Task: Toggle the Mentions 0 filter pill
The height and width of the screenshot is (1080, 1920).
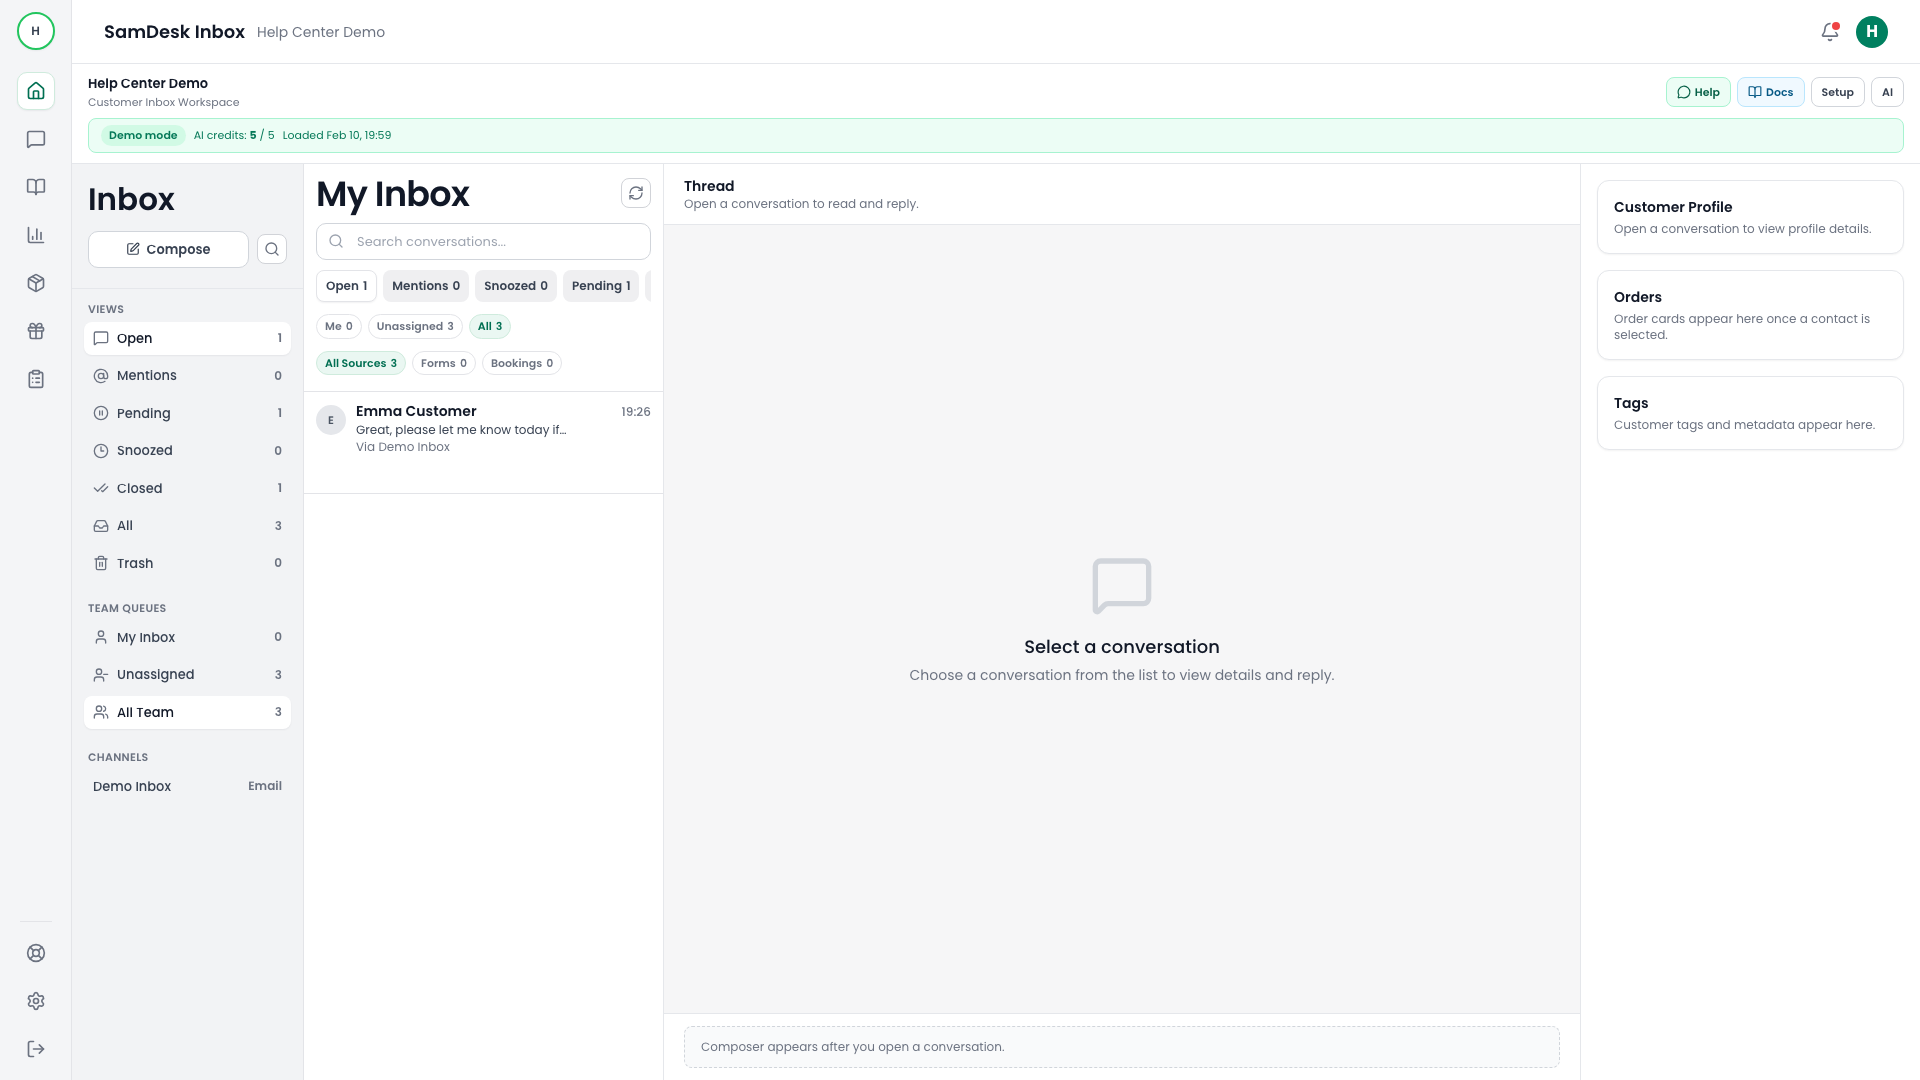Action: coord(425,286)
